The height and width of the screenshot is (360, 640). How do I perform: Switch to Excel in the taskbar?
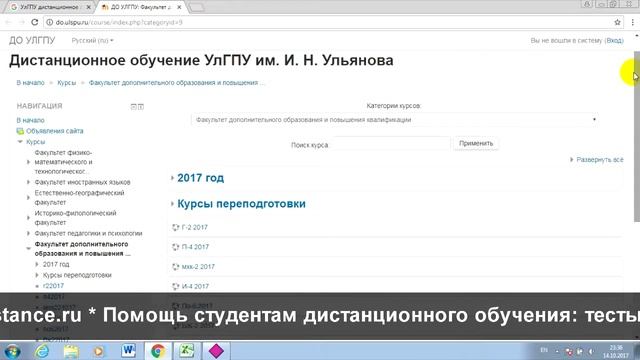click(187, 351)
